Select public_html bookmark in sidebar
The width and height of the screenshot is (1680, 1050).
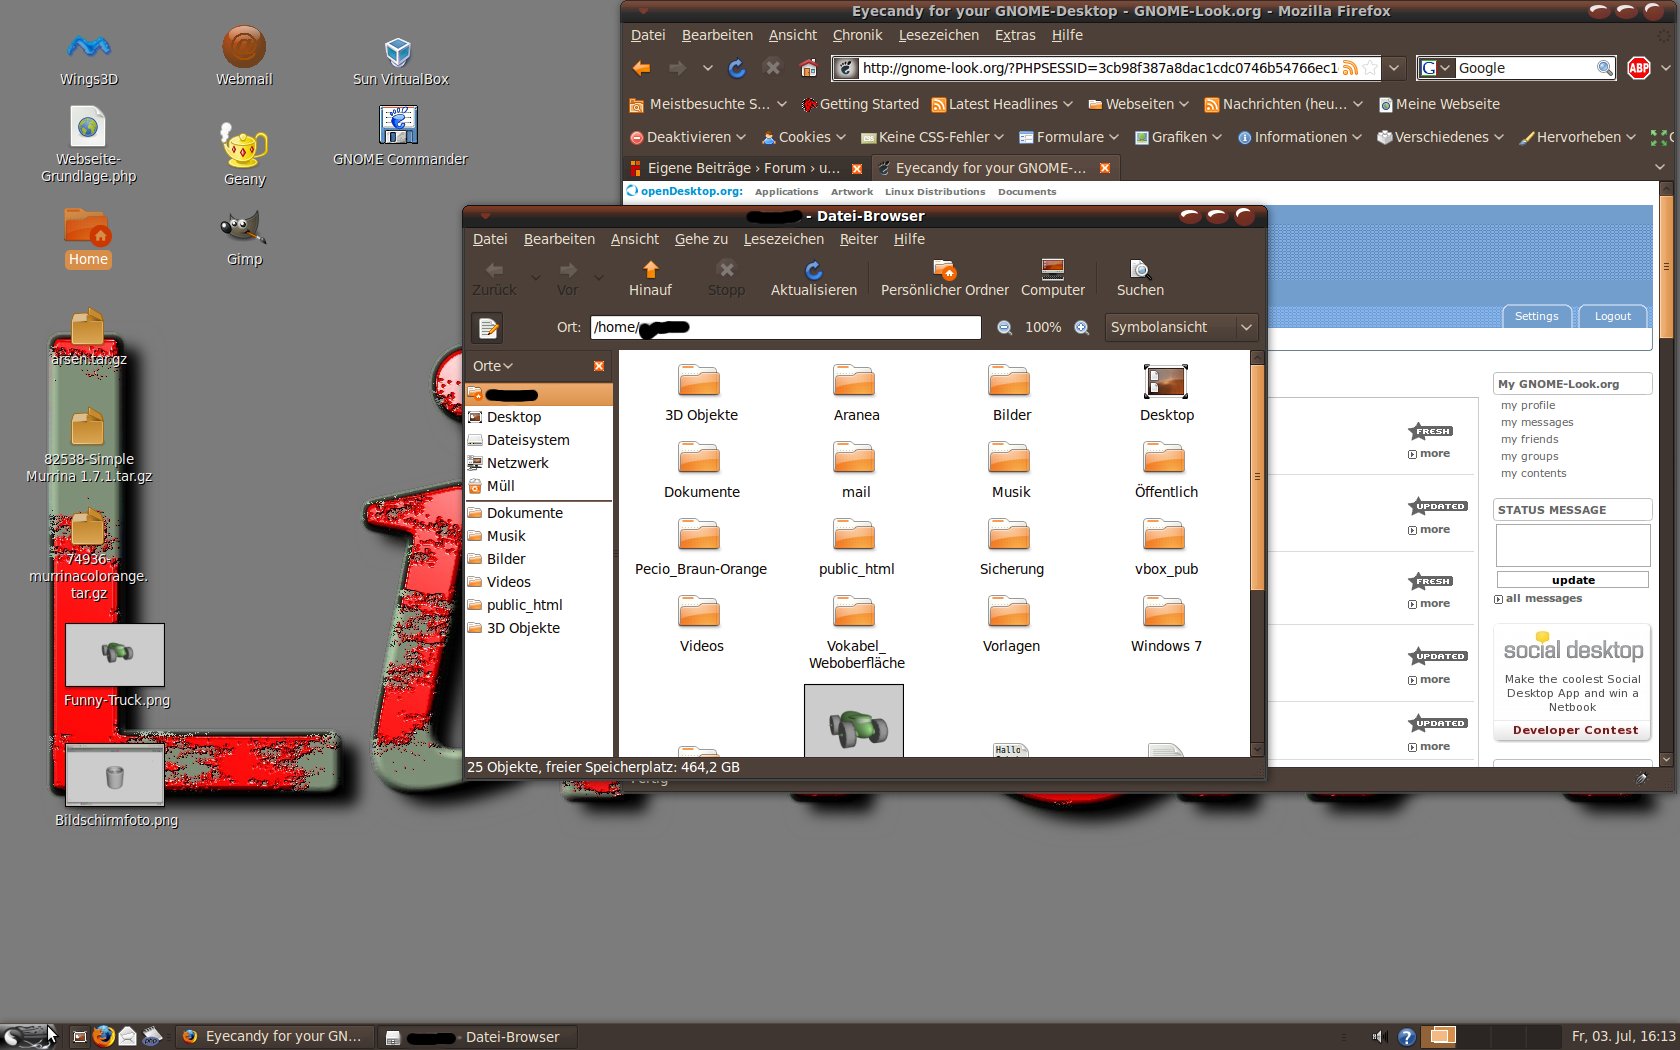[x=524, y=605]
